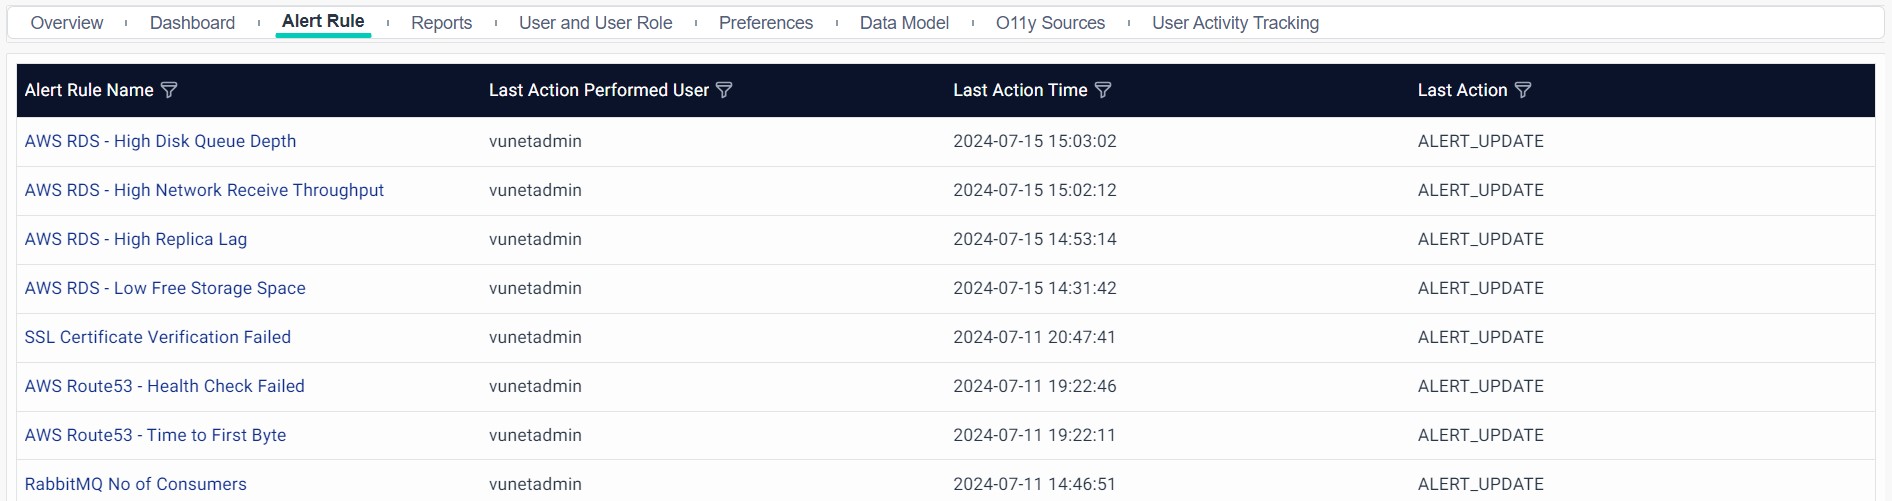
Task: Switch to the Overview tab
Action: pyautogui.click(x=67, y=23)
